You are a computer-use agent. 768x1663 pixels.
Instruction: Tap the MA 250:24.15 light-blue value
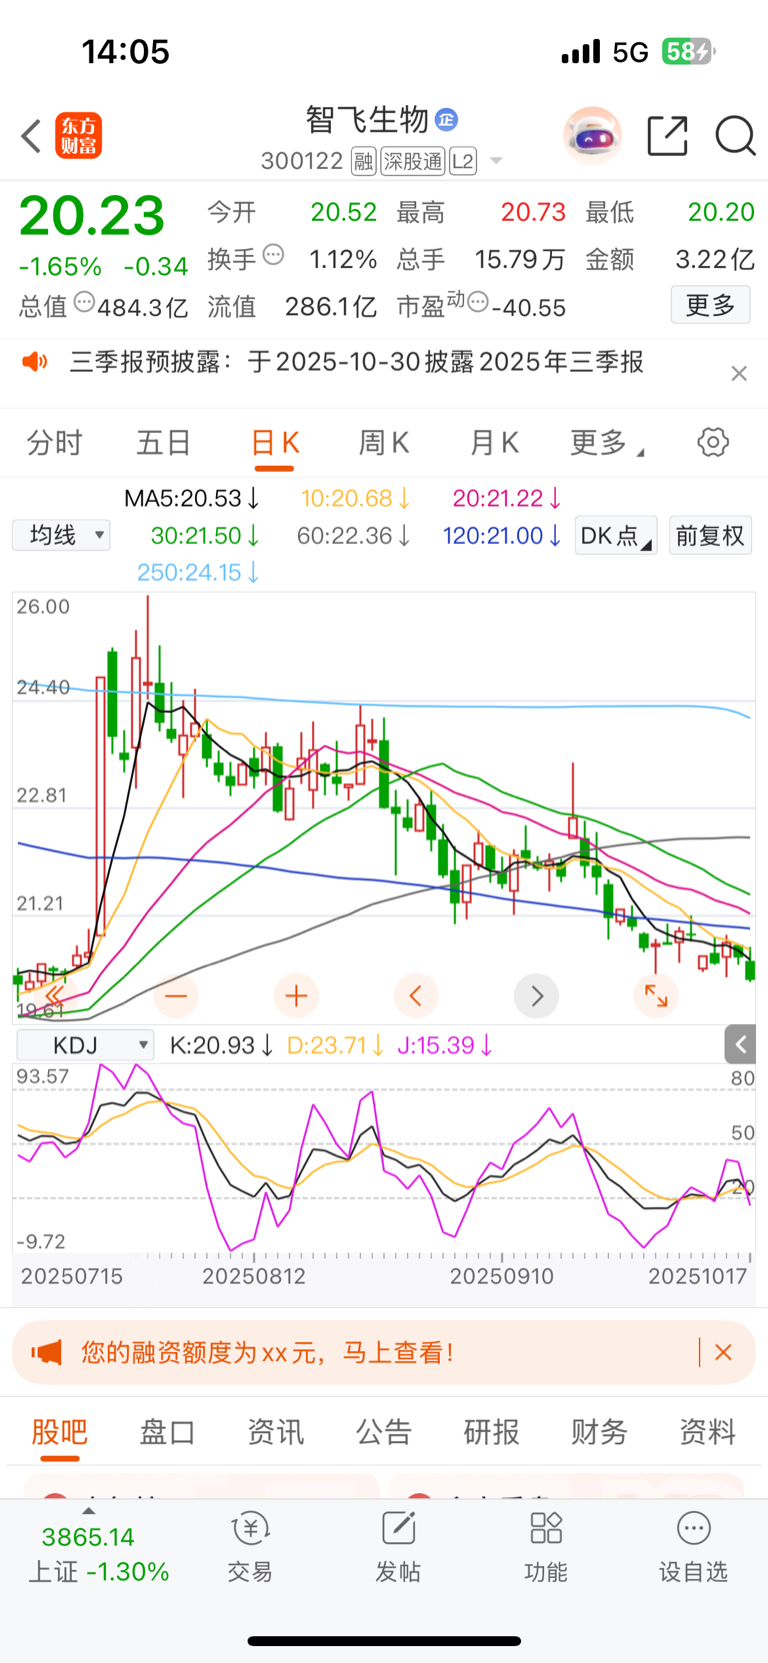click(x=198, y=572)
